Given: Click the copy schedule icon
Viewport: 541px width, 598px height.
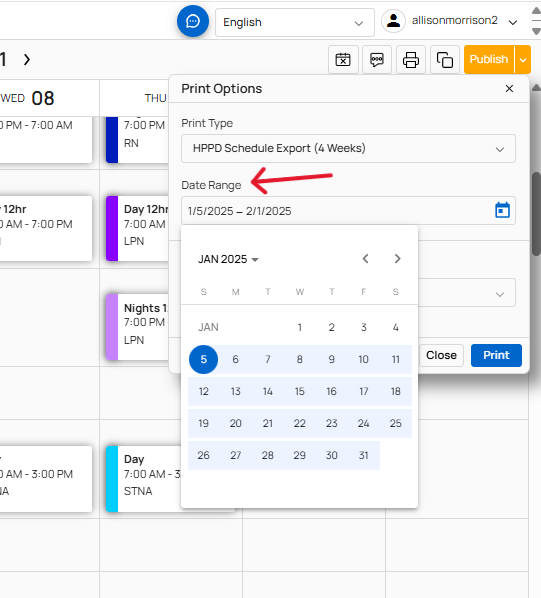Looking at the screenshot, I should (445, 60).
